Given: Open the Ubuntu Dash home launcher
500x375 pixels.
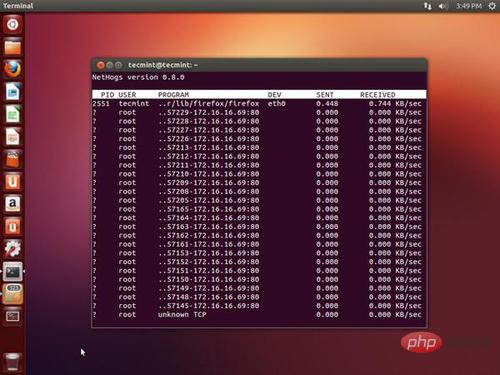Looking at the screenshot, I should point(13,24).
